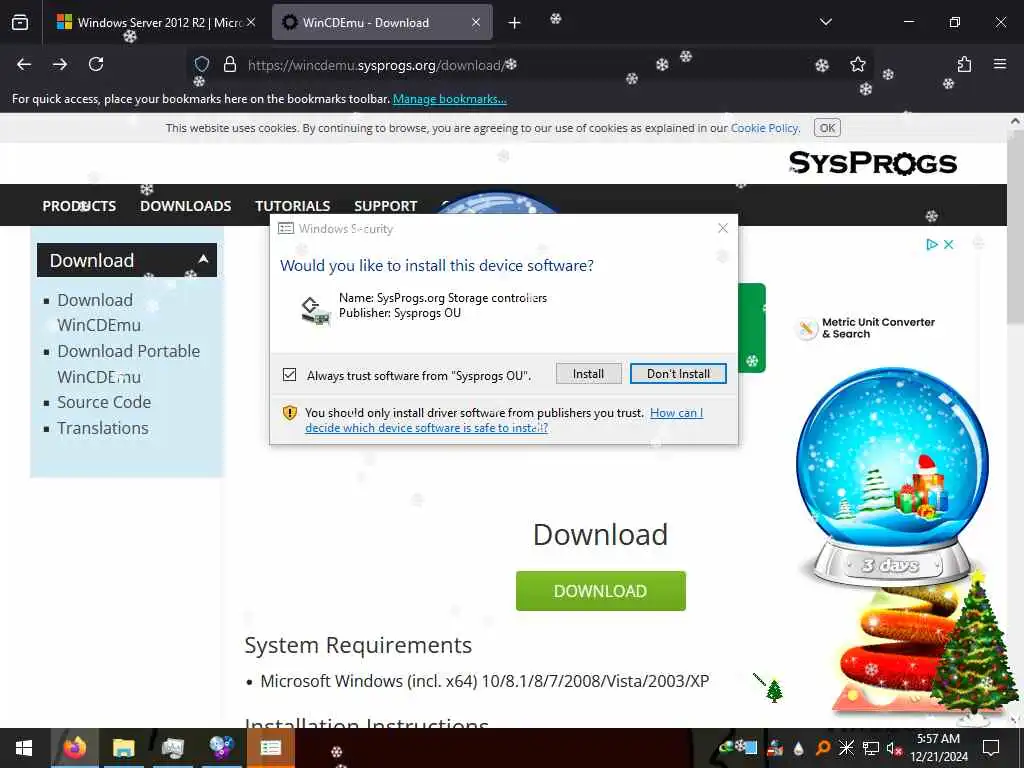The width and height of the screenshot is (1024, 768).
Task: Open the SUPPORT menu
Action: coord(385,206)
